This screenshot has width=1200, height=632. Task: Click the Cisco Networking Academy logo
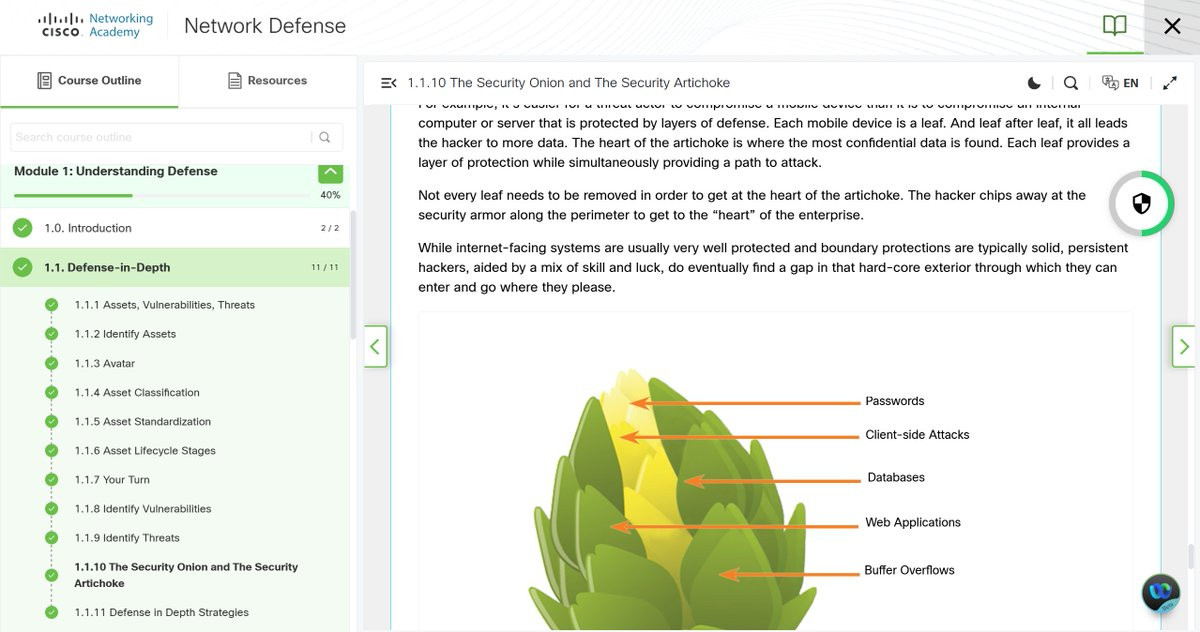coord(96,25)
